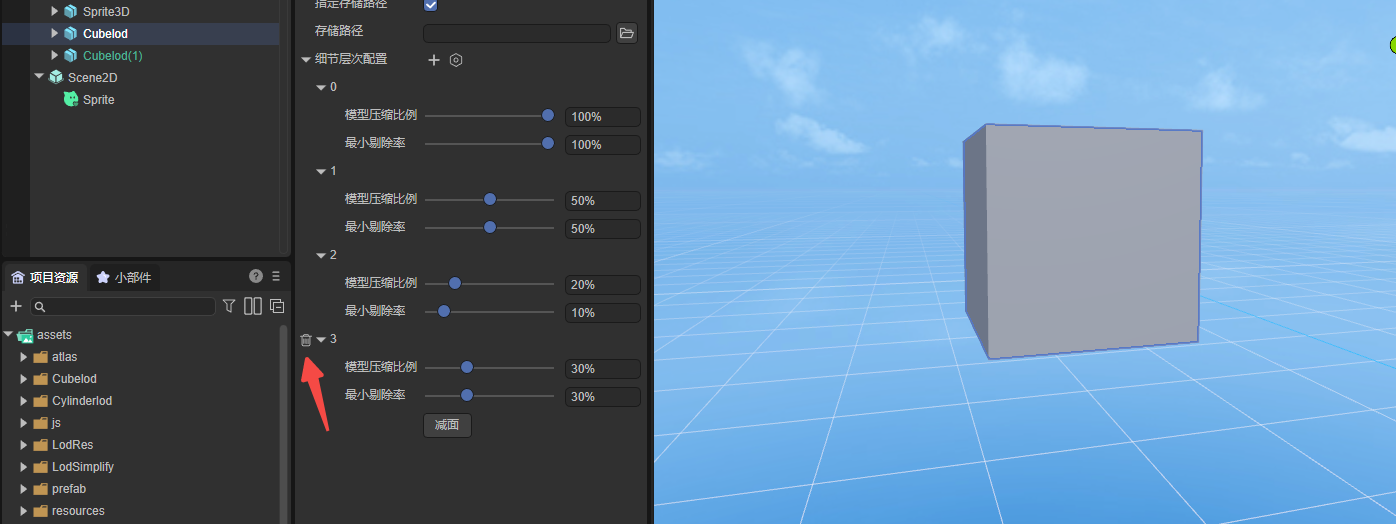Switch to the 小部件 tab

(x=124, y=277)
